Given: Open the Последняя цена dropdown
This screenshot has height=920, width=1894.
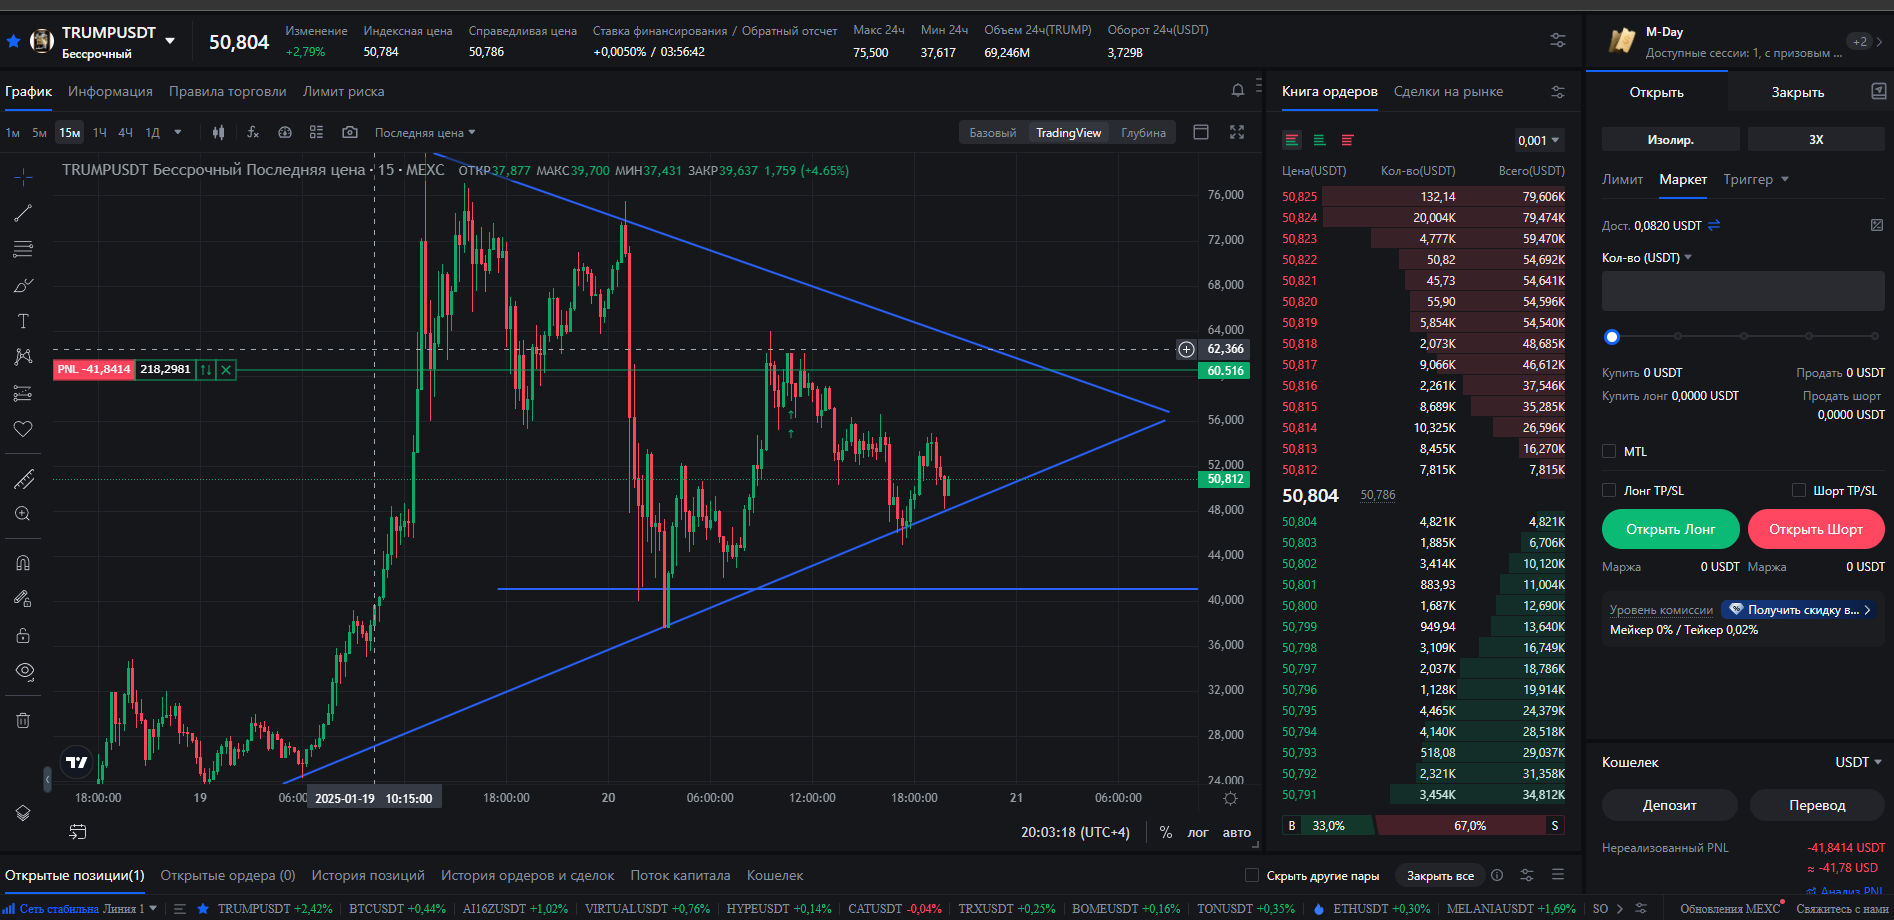Looking at the screenshot, I should [x=425, y=132].
